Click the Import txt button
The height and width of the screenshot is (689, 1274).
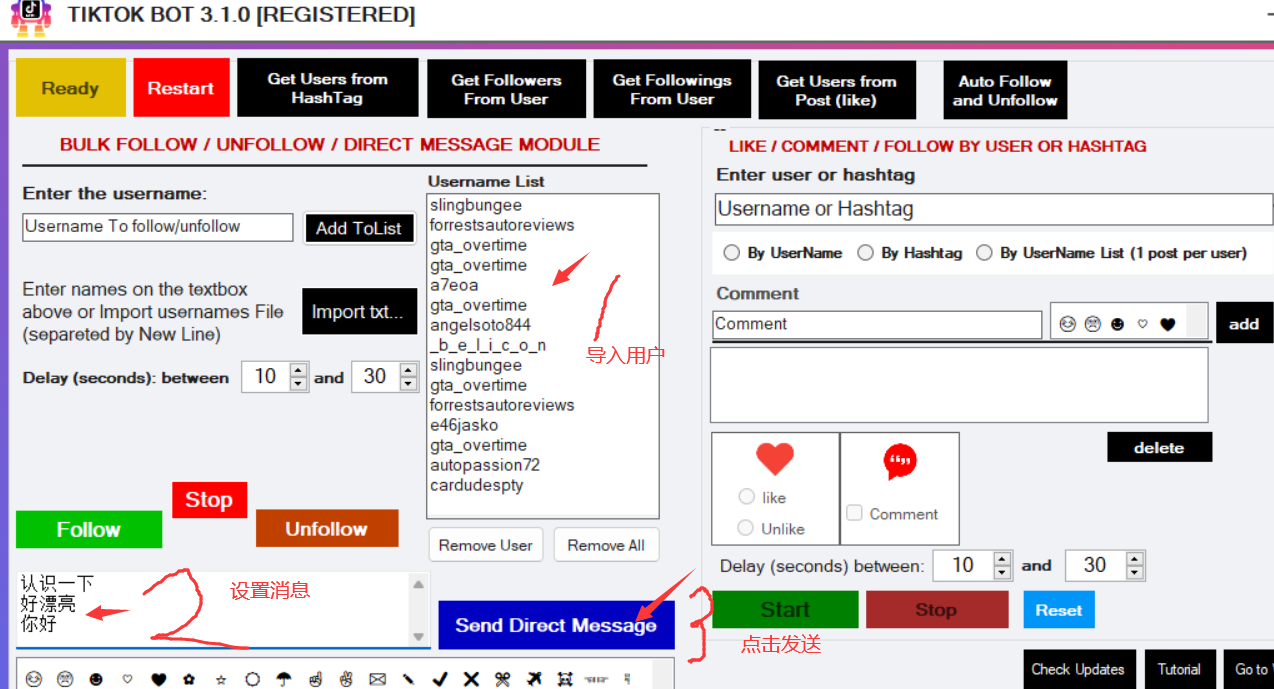pos(359,312)
